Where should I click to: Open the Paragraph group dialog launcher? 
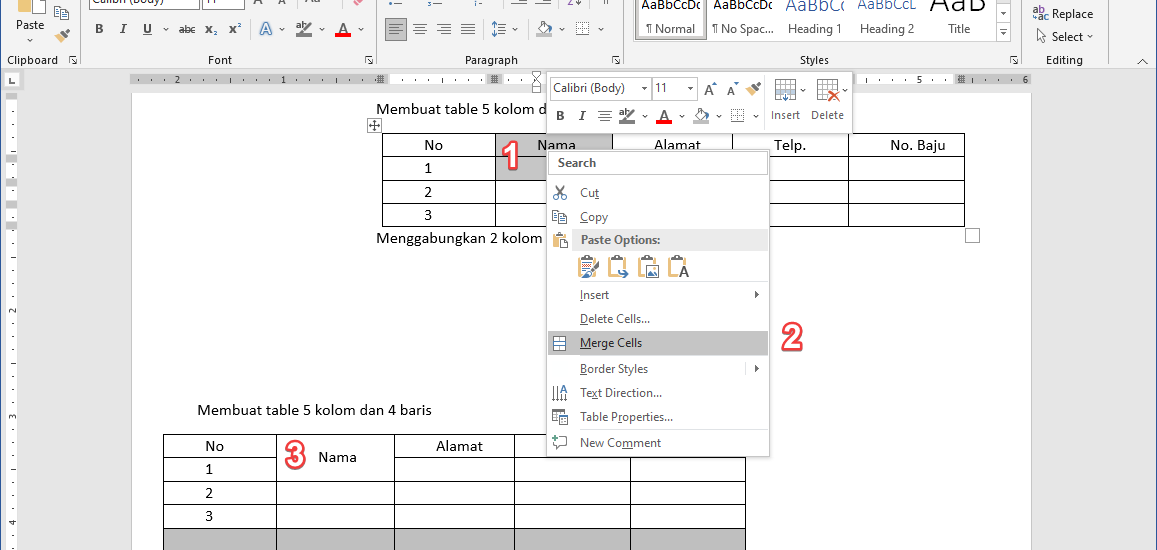pos(615,61)
